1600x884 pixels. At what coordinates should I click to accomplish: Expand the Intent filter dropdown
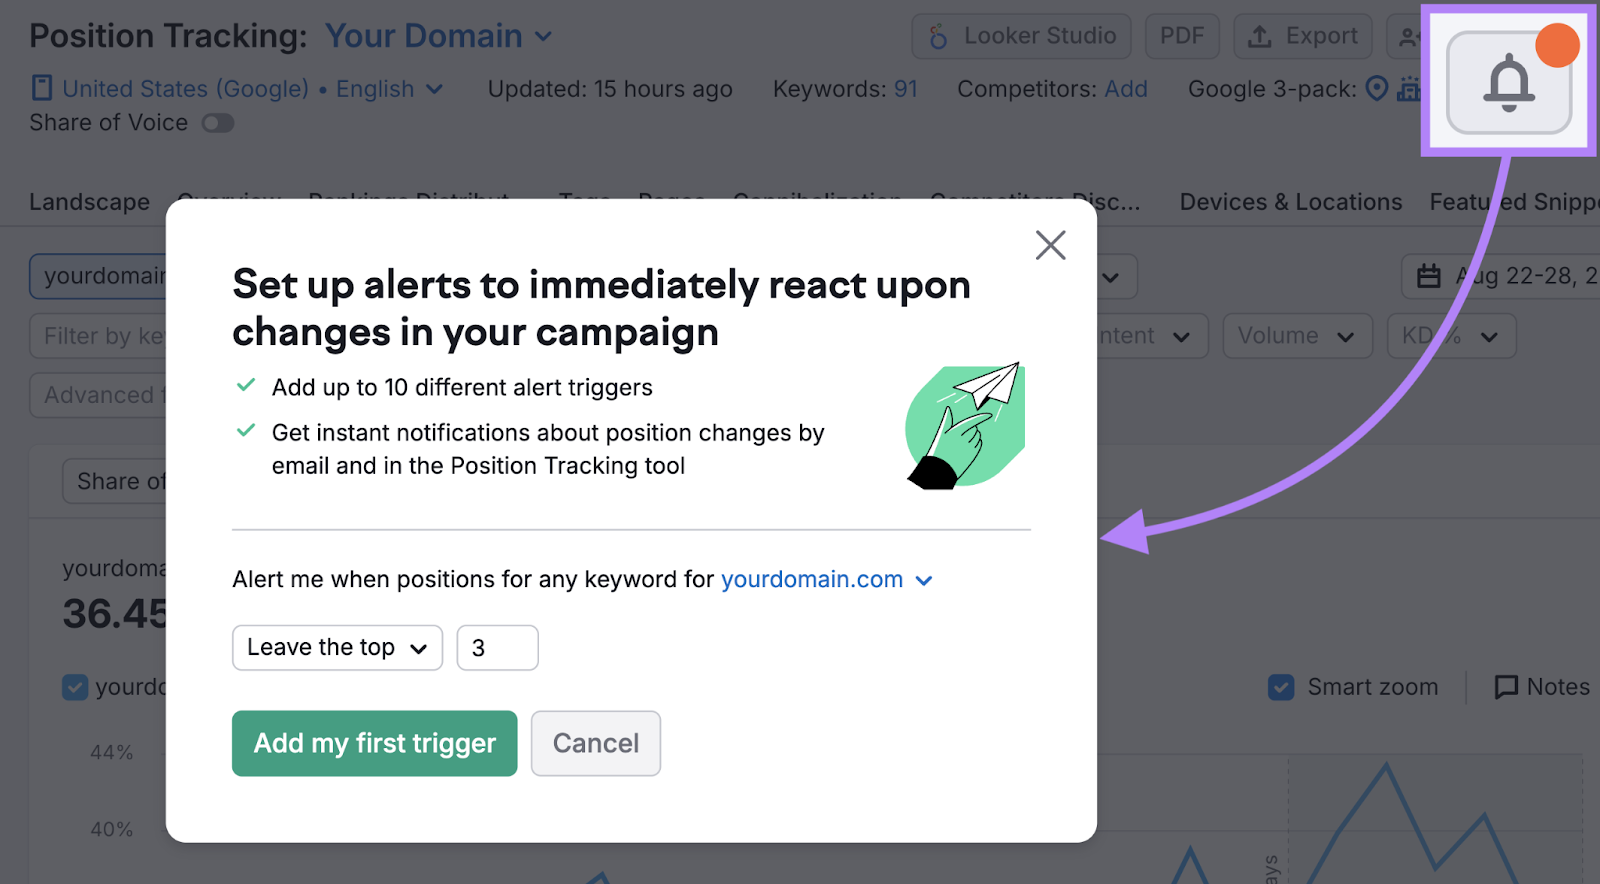[x=1152, y=336]
